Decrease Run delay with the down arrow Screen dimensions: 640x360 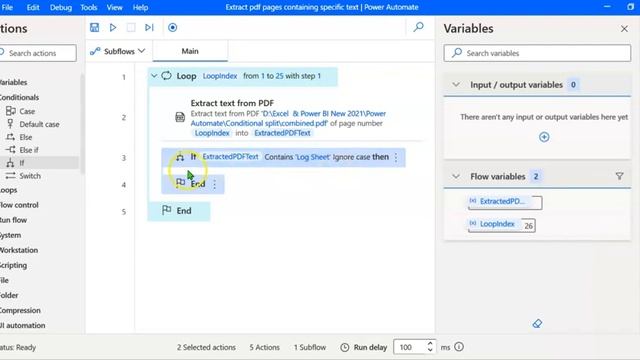430,351
